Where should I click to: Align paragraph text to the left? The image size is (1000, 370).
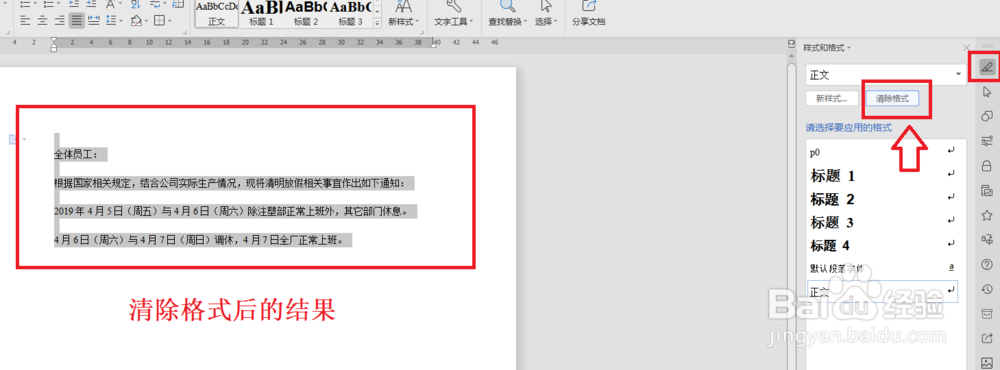click(26, 21)
